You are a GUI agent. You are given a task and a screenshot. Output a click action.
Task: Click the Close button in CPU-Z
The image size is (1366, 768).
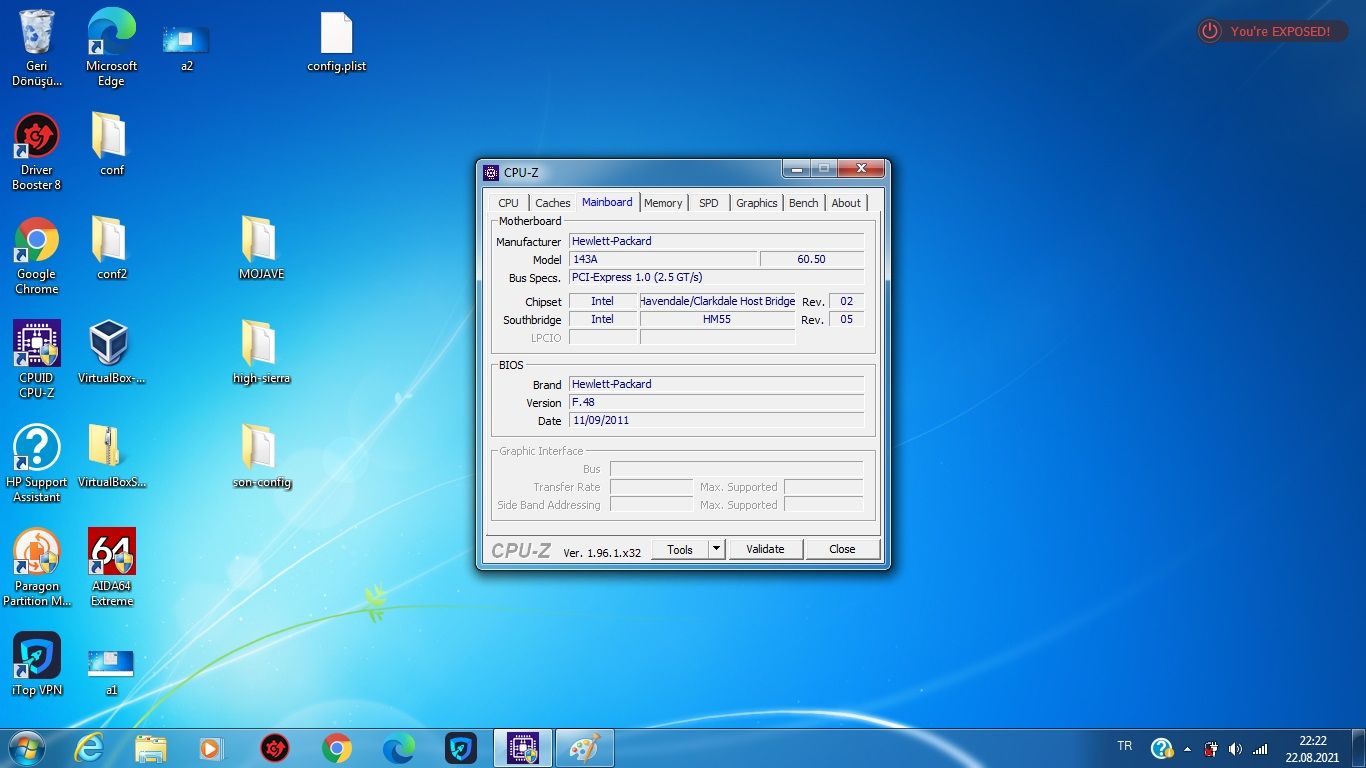pyautogui.click(x=842, y=549)
